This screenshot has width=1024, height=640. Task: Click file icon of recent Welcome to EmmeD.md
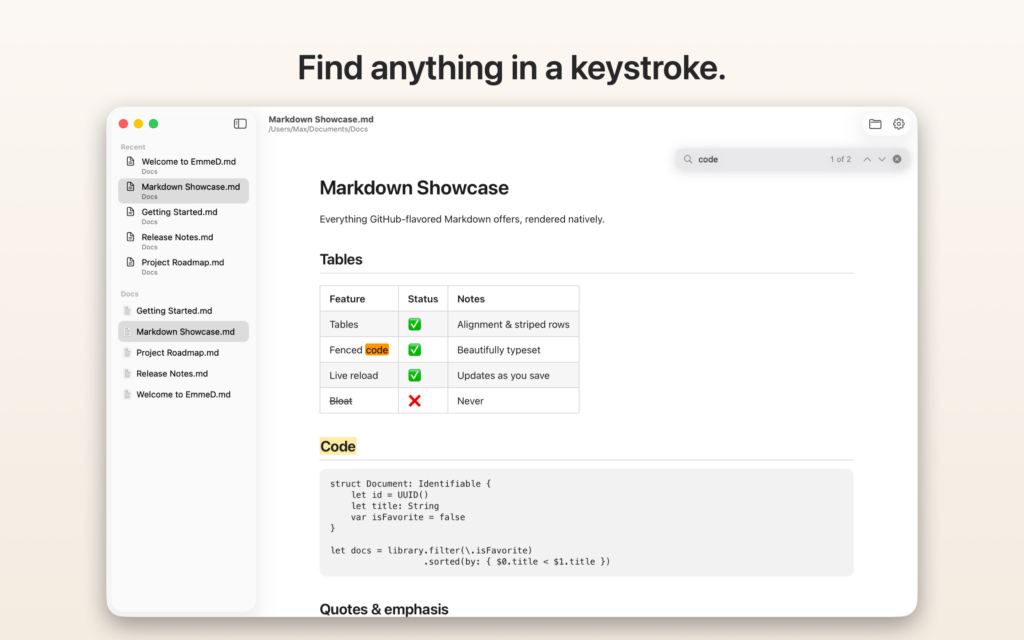click(x=130, y=161)
